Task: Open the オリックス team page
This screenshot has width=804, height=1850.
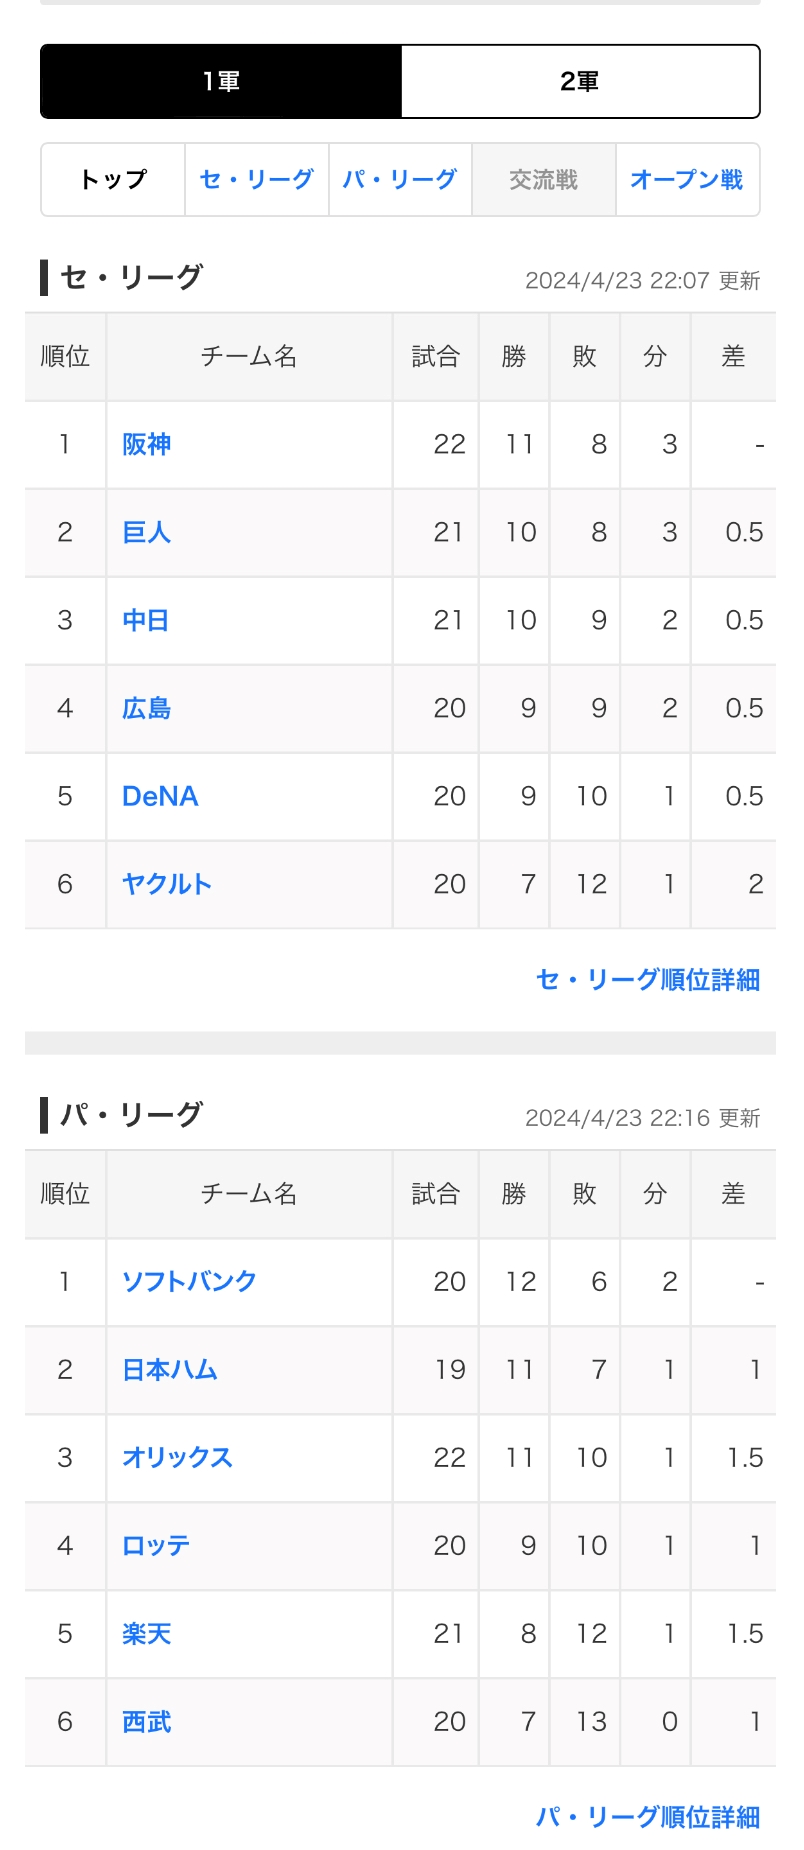Action: point(177,1457)
